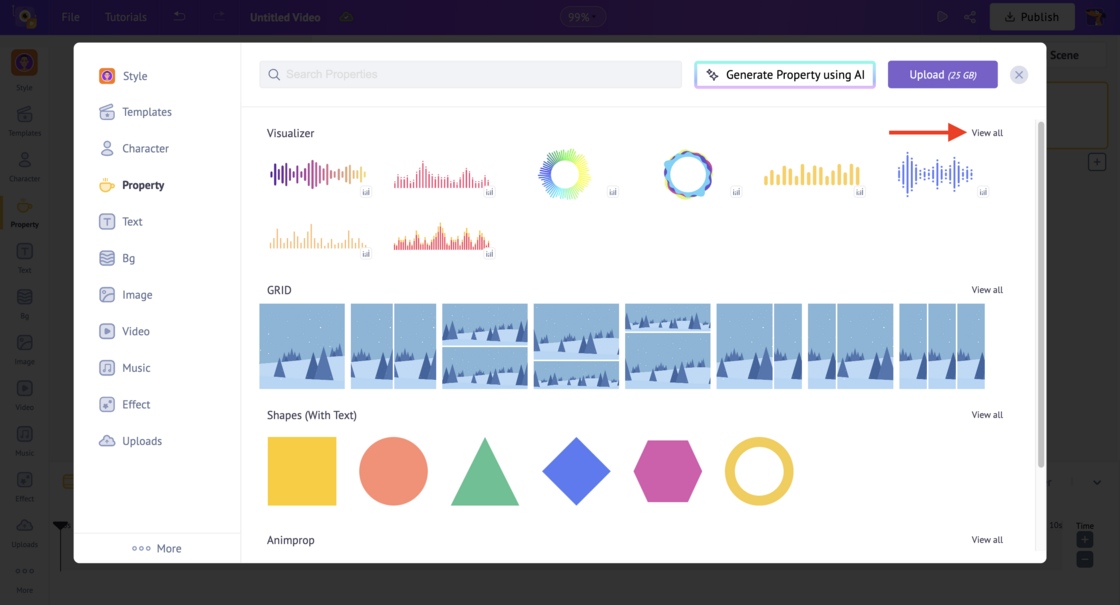The image size is (1120, 605).
Task: Open the chevron above the Time controls
Action: point(1096,483)
